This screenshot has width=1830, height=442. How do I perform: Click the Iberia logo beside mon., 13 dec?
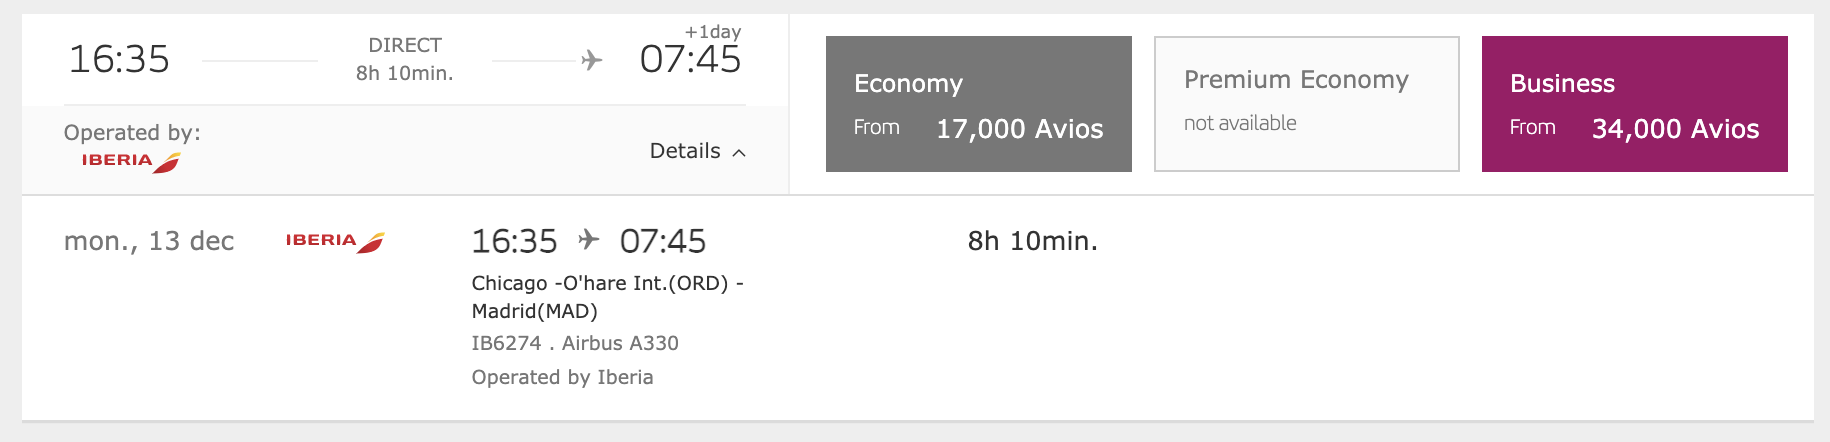[335, 242]
